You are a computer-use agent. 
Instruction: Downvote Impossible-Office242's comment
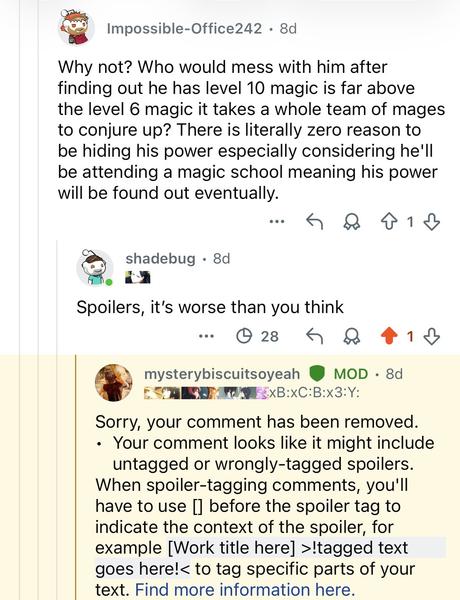click(x=432, y=222)
